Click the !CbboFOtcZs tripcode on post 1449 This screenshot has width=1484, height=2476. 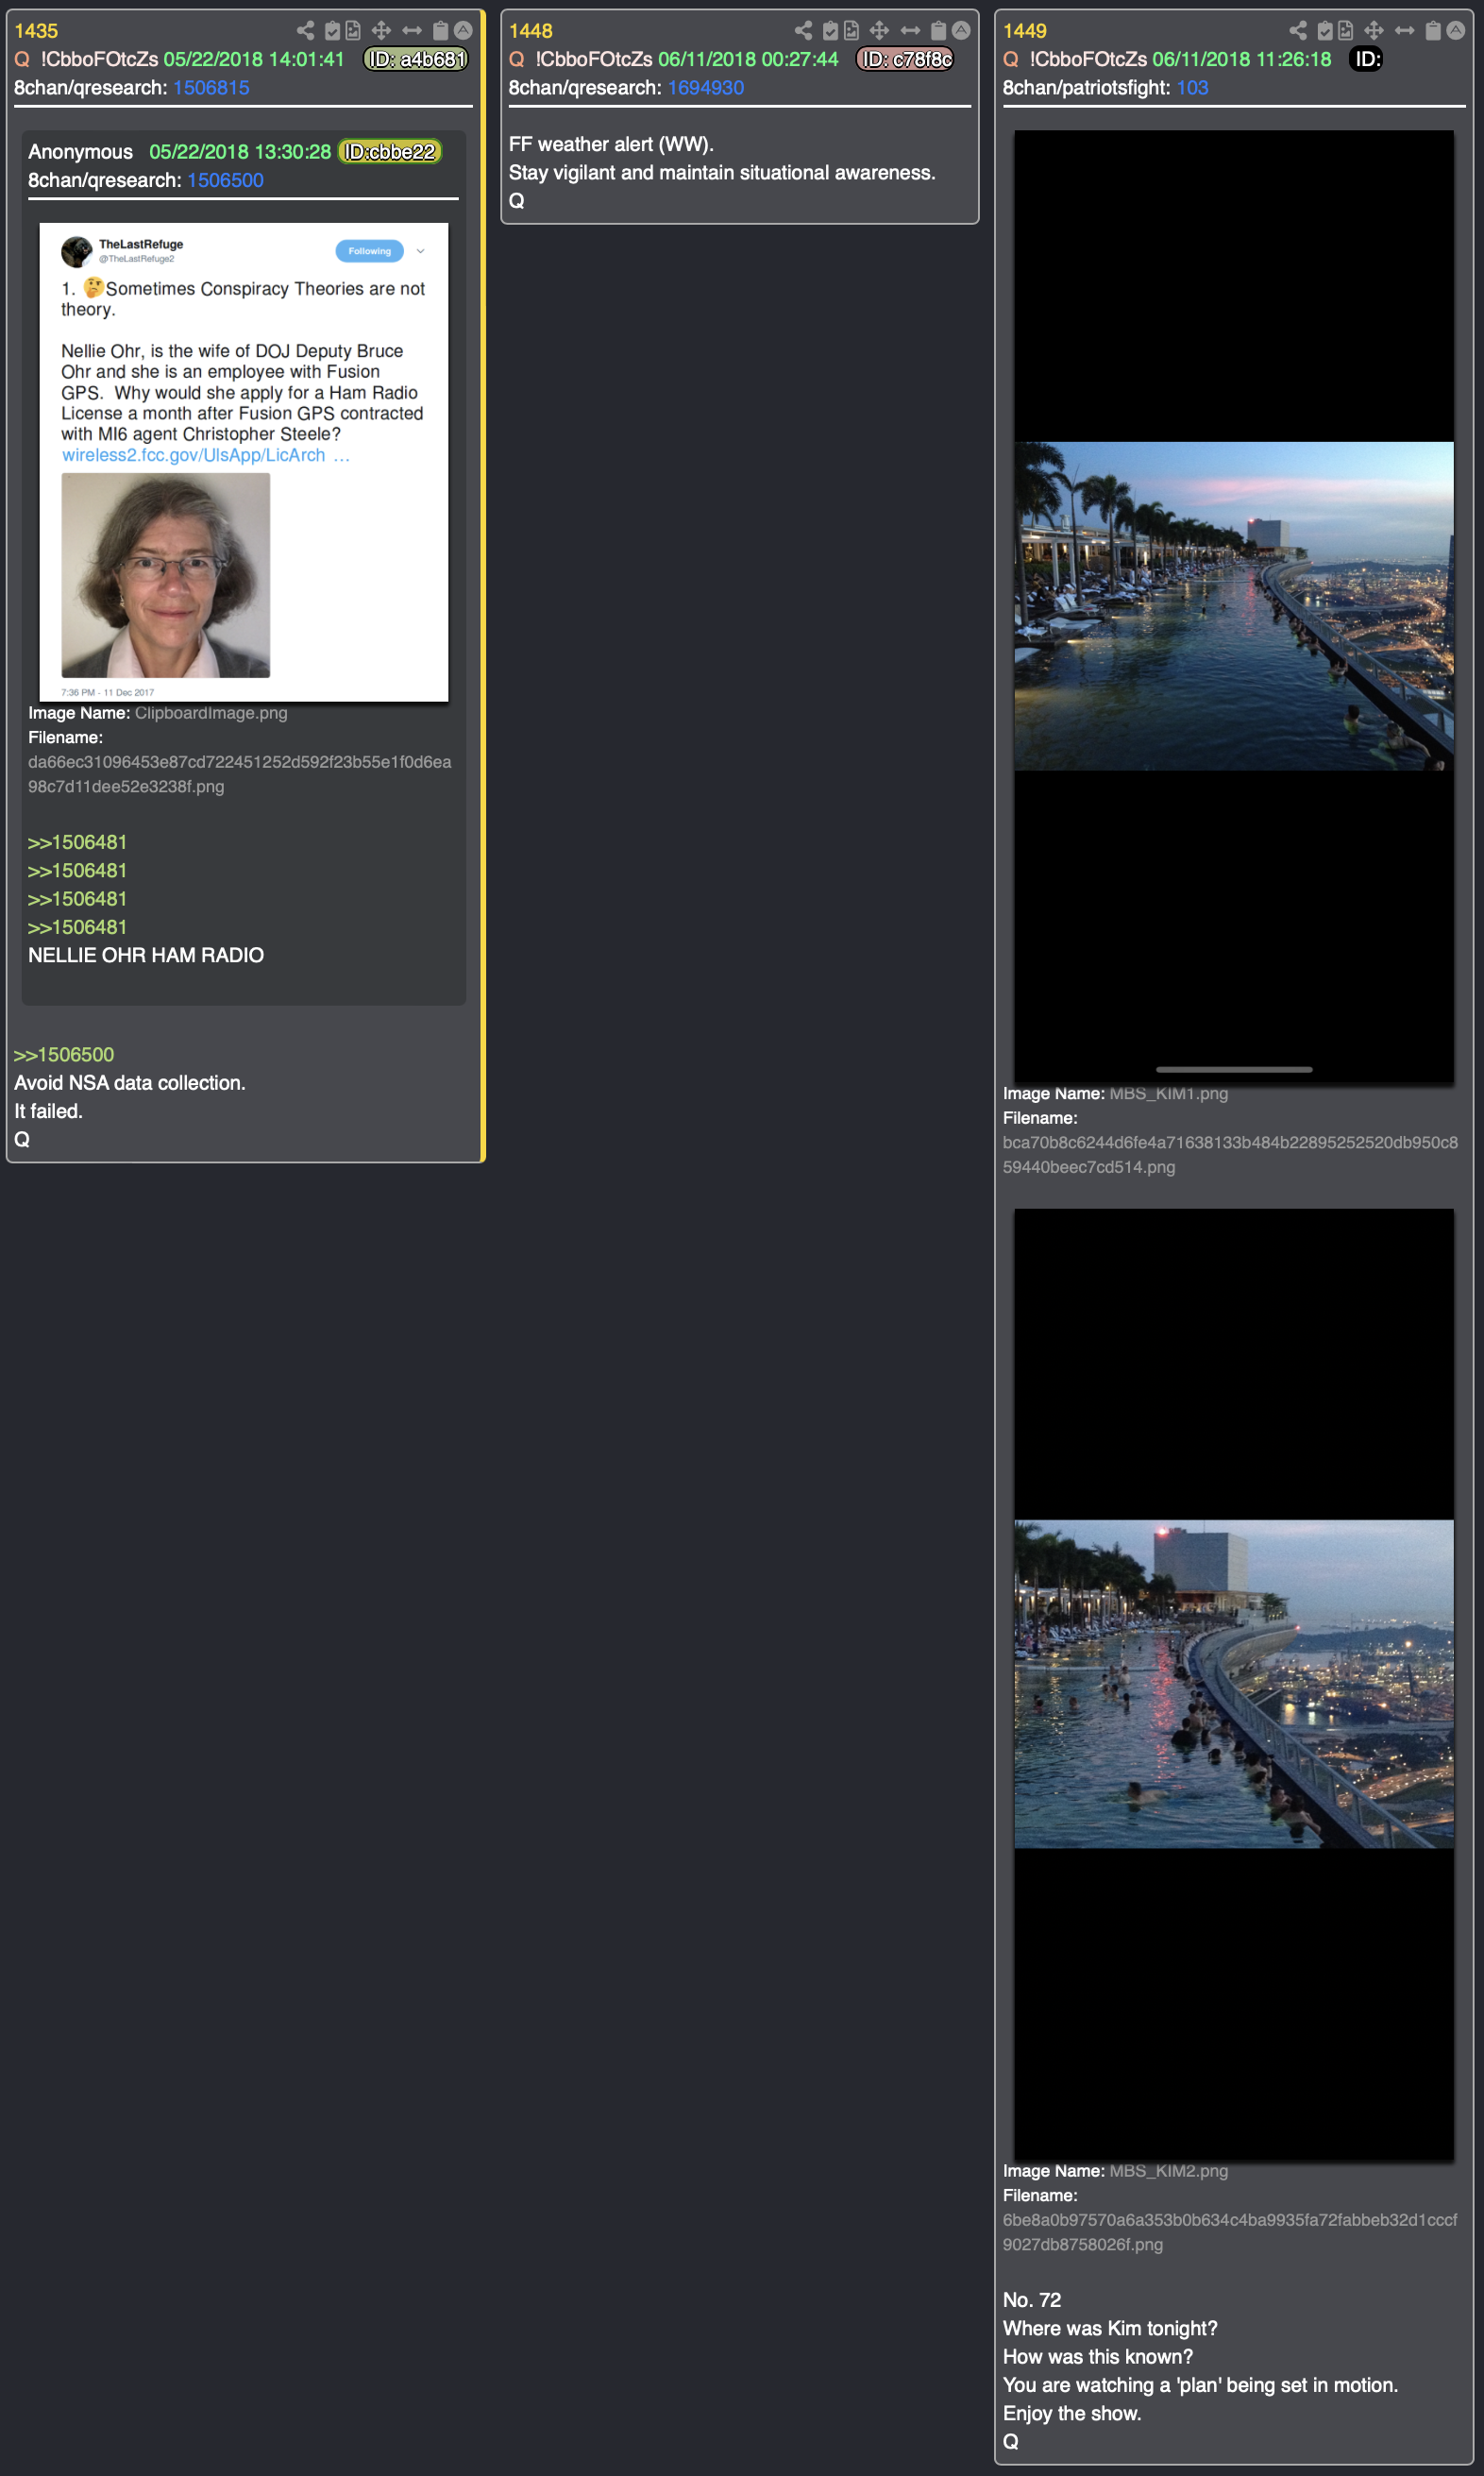1088,60
